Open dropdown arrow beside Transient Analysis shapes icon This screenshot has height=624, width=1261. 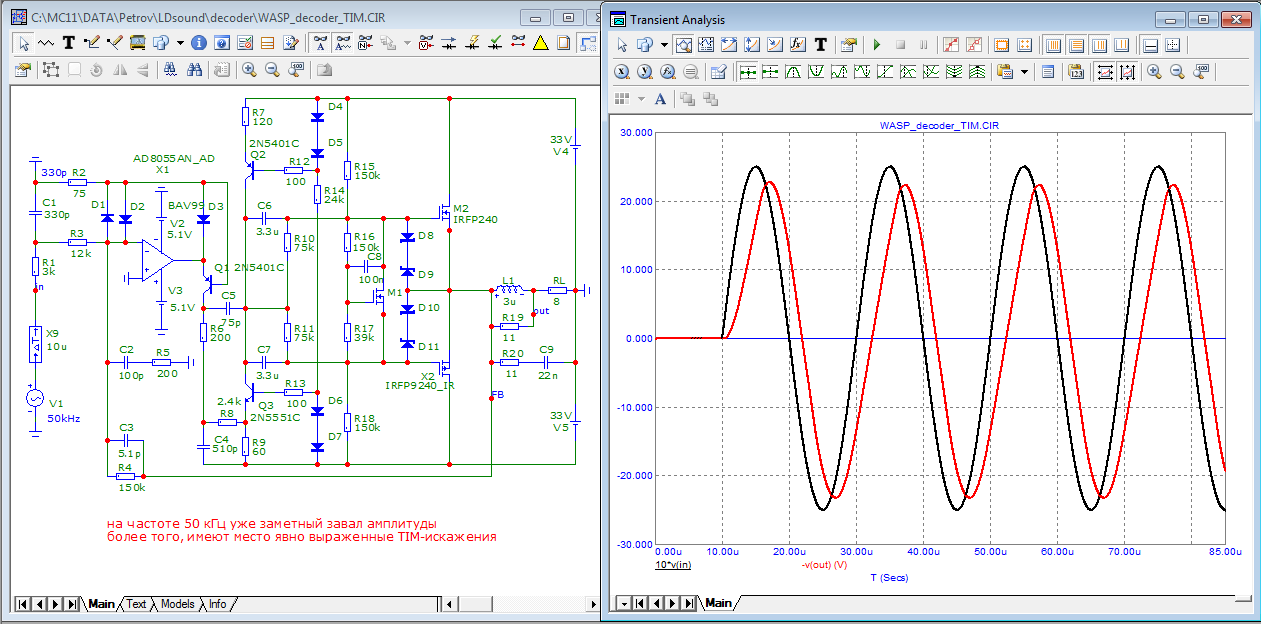(x=664, y=45)
